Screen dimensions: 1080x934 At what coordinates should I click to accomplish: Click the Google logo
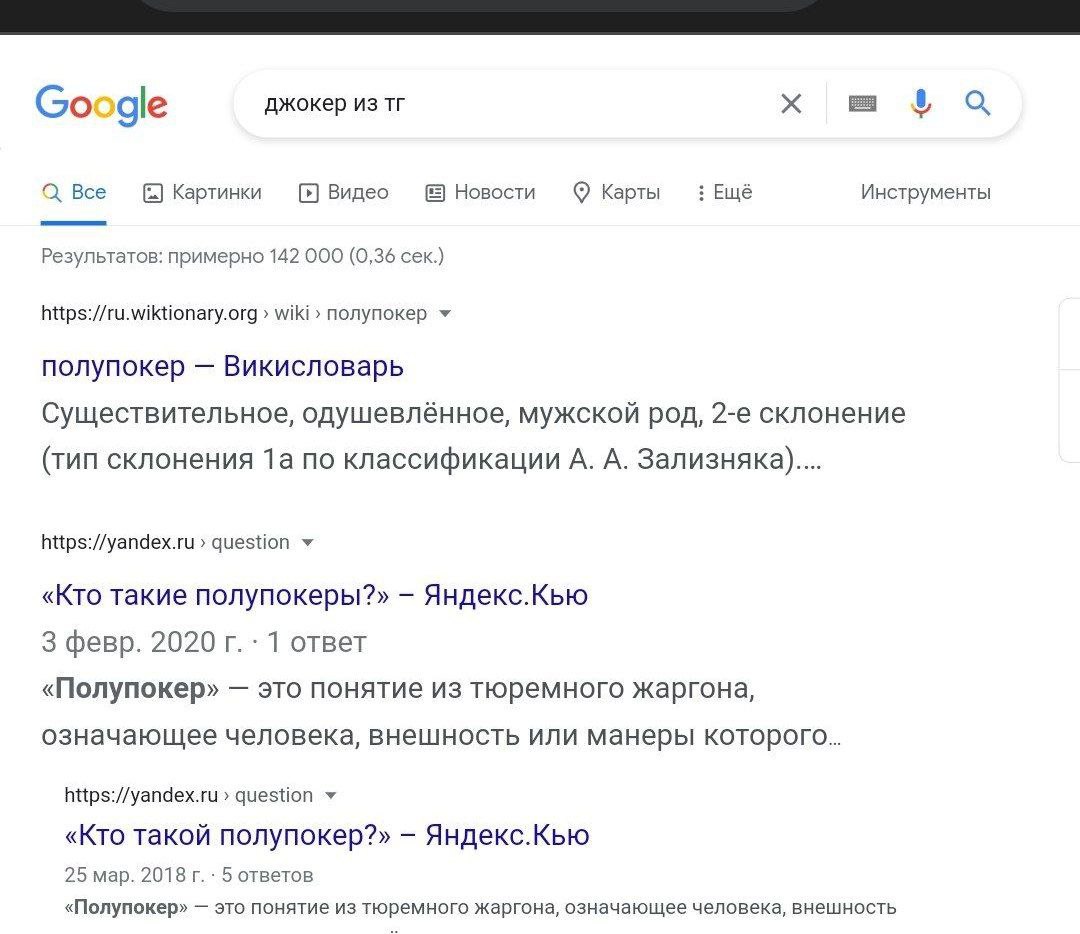pos(101,105)
